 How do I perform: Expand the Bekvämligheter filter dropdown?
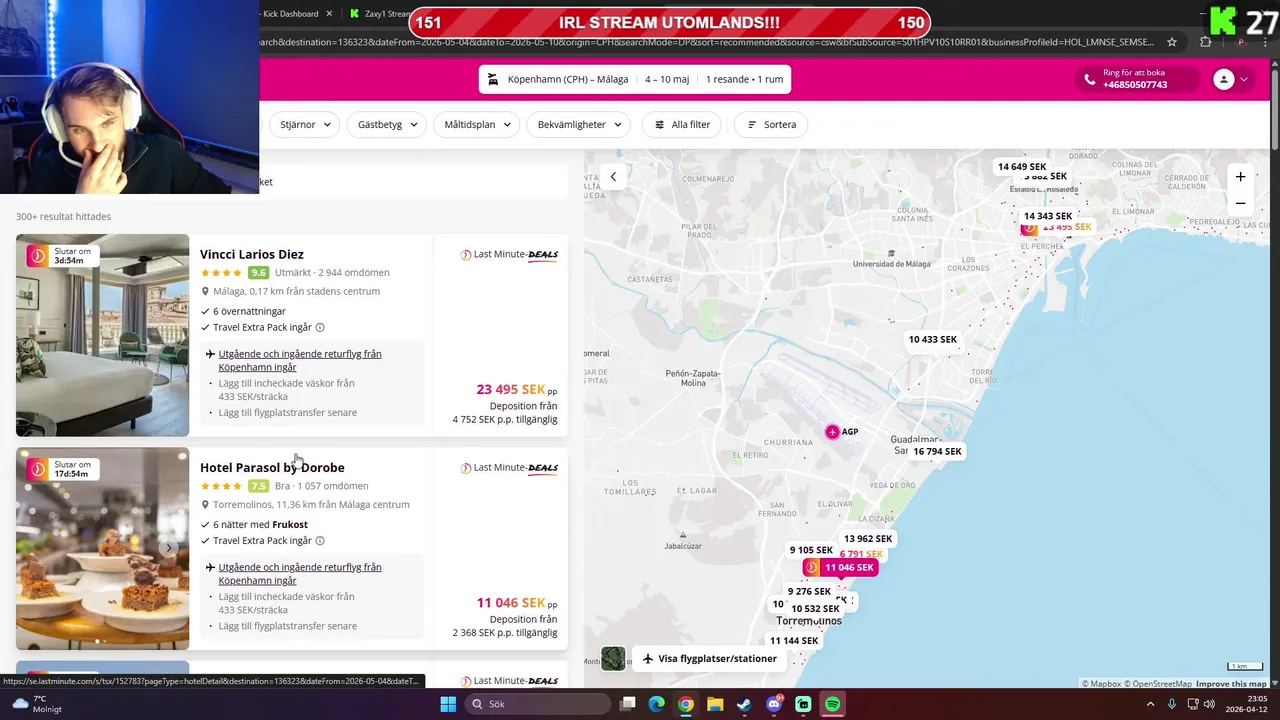(578, 125)
